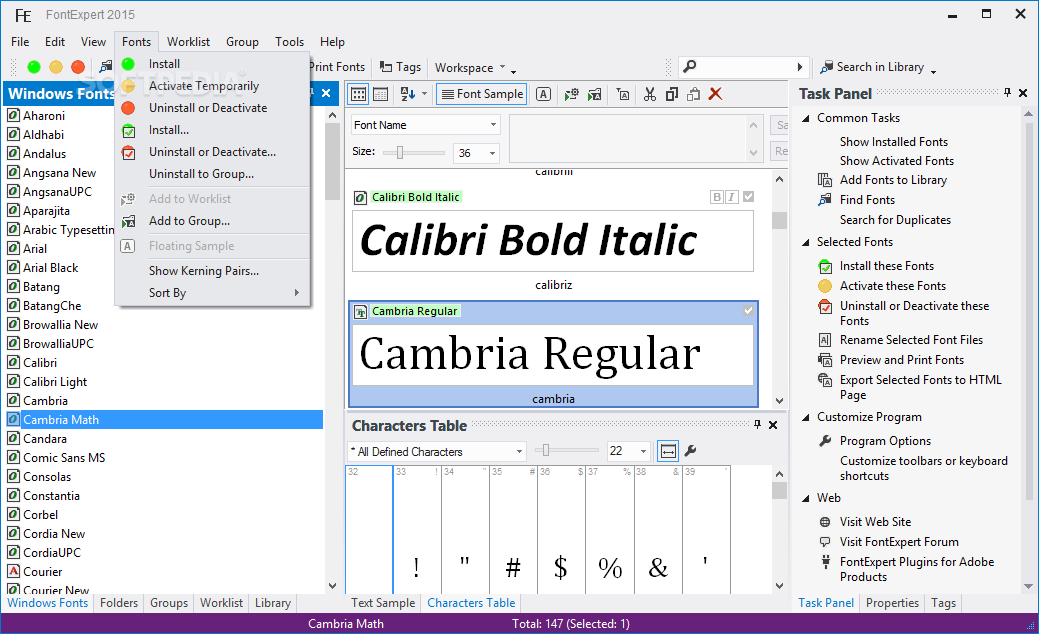Open the font size 36 dropdown
The height and width of the screenshot is (634, 1039).
coord(492,153)
